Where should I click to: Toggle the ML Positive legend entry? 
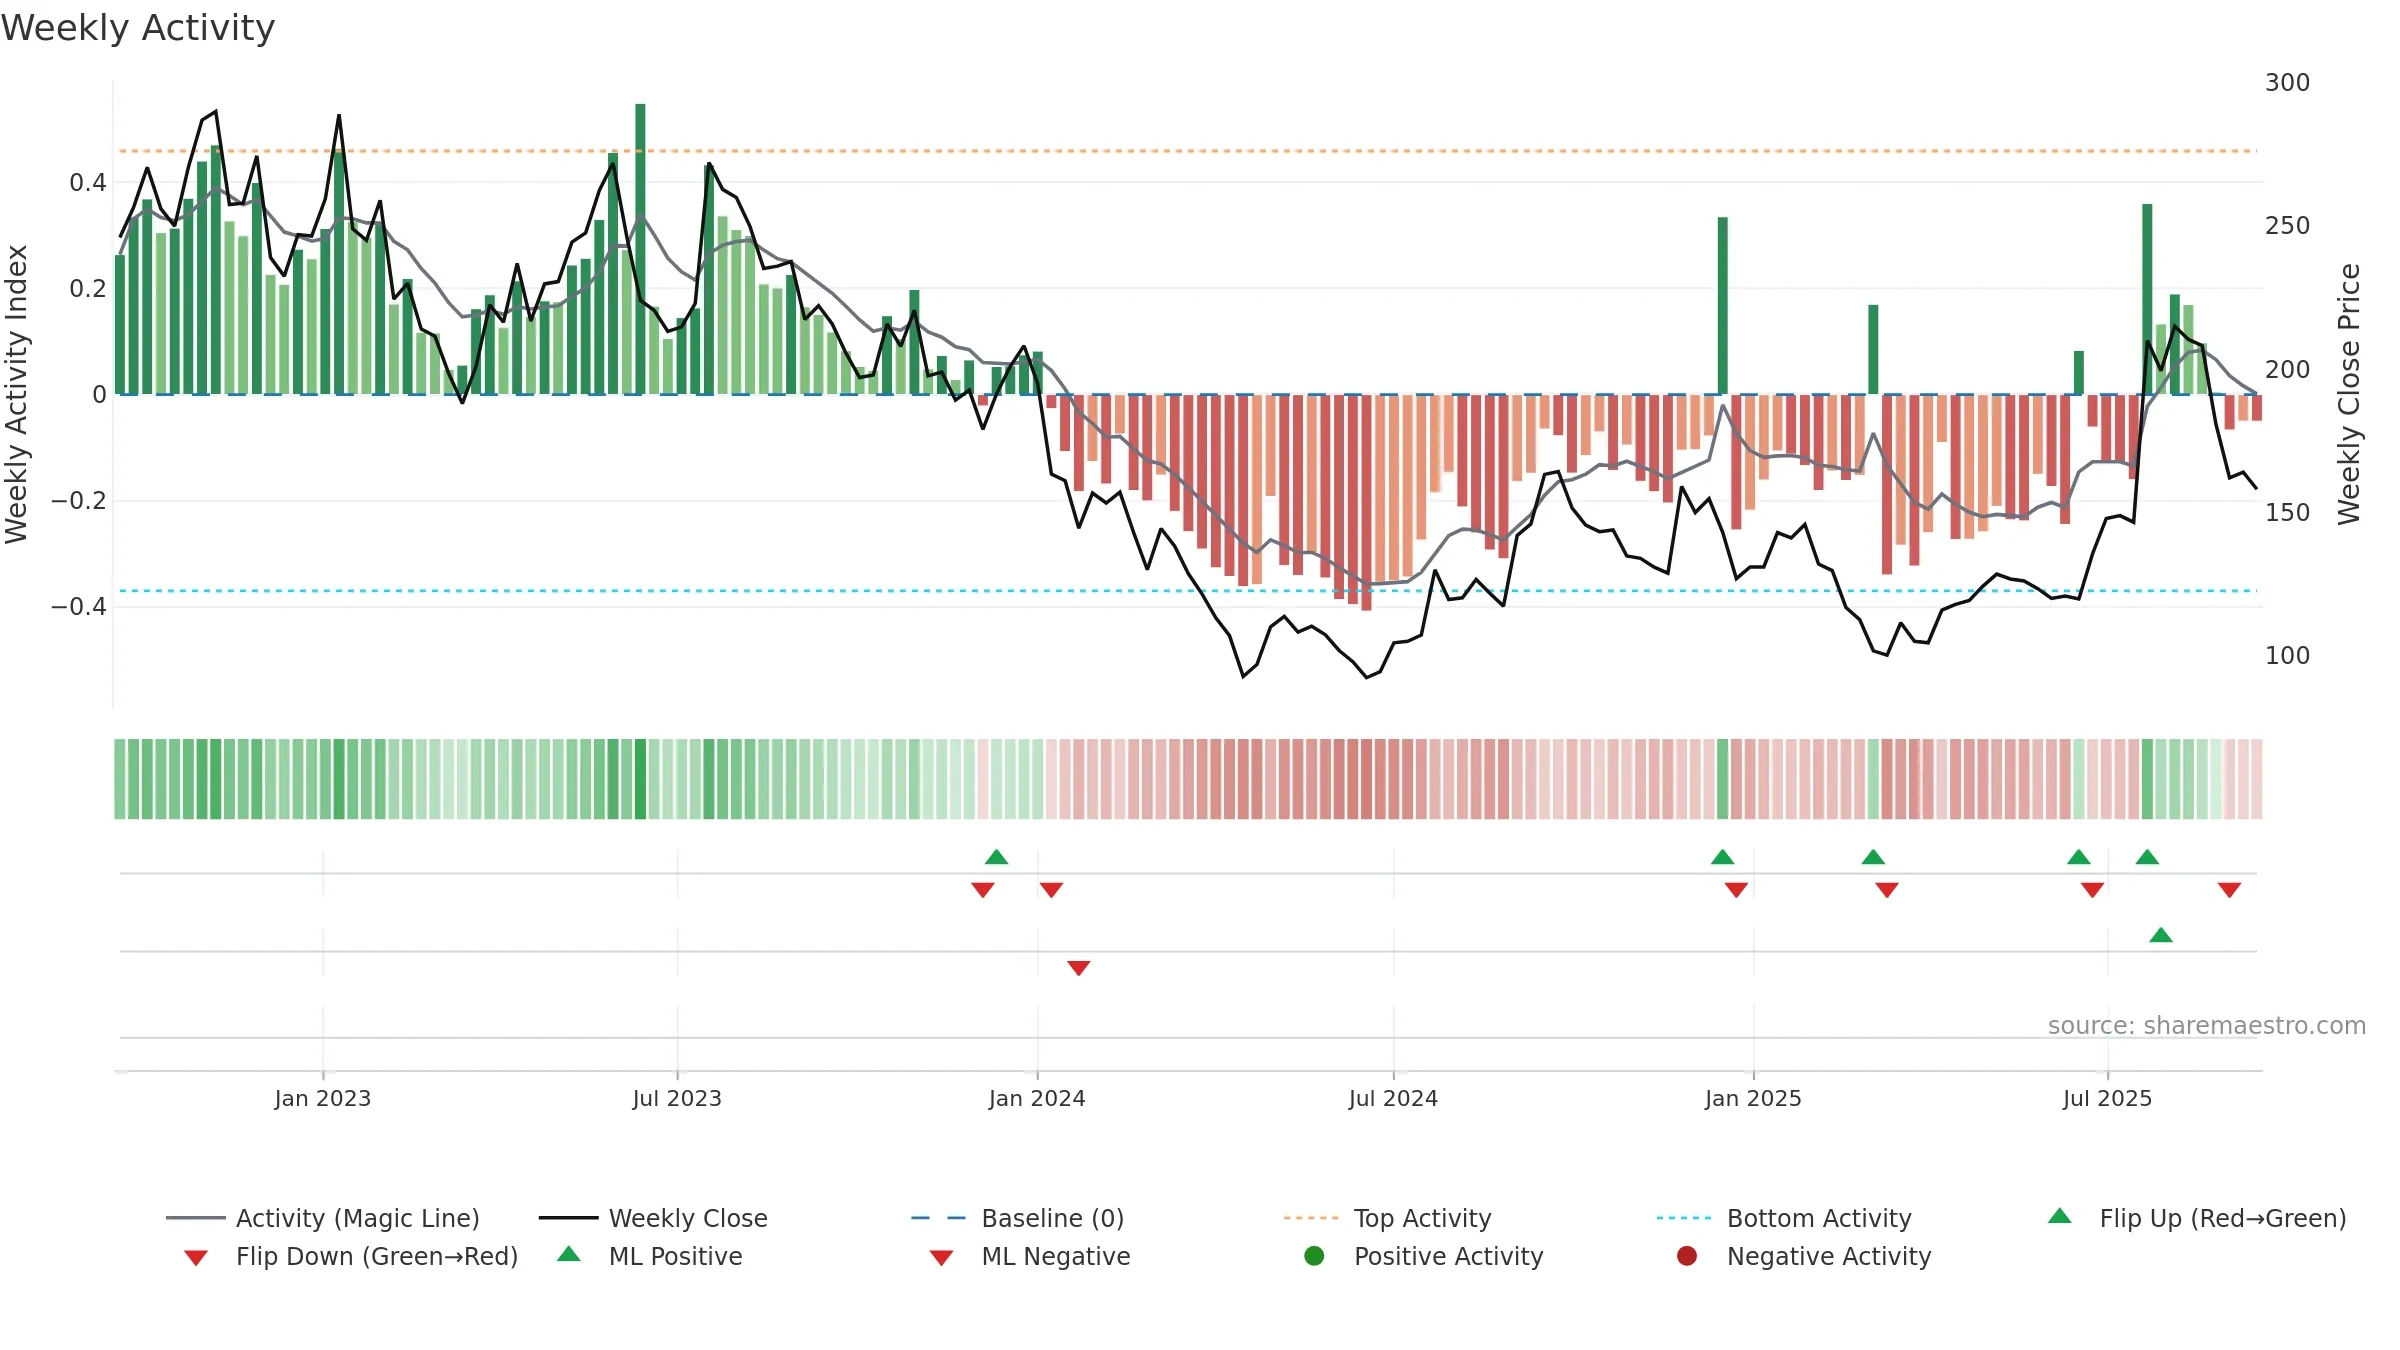pos(650,1256)
